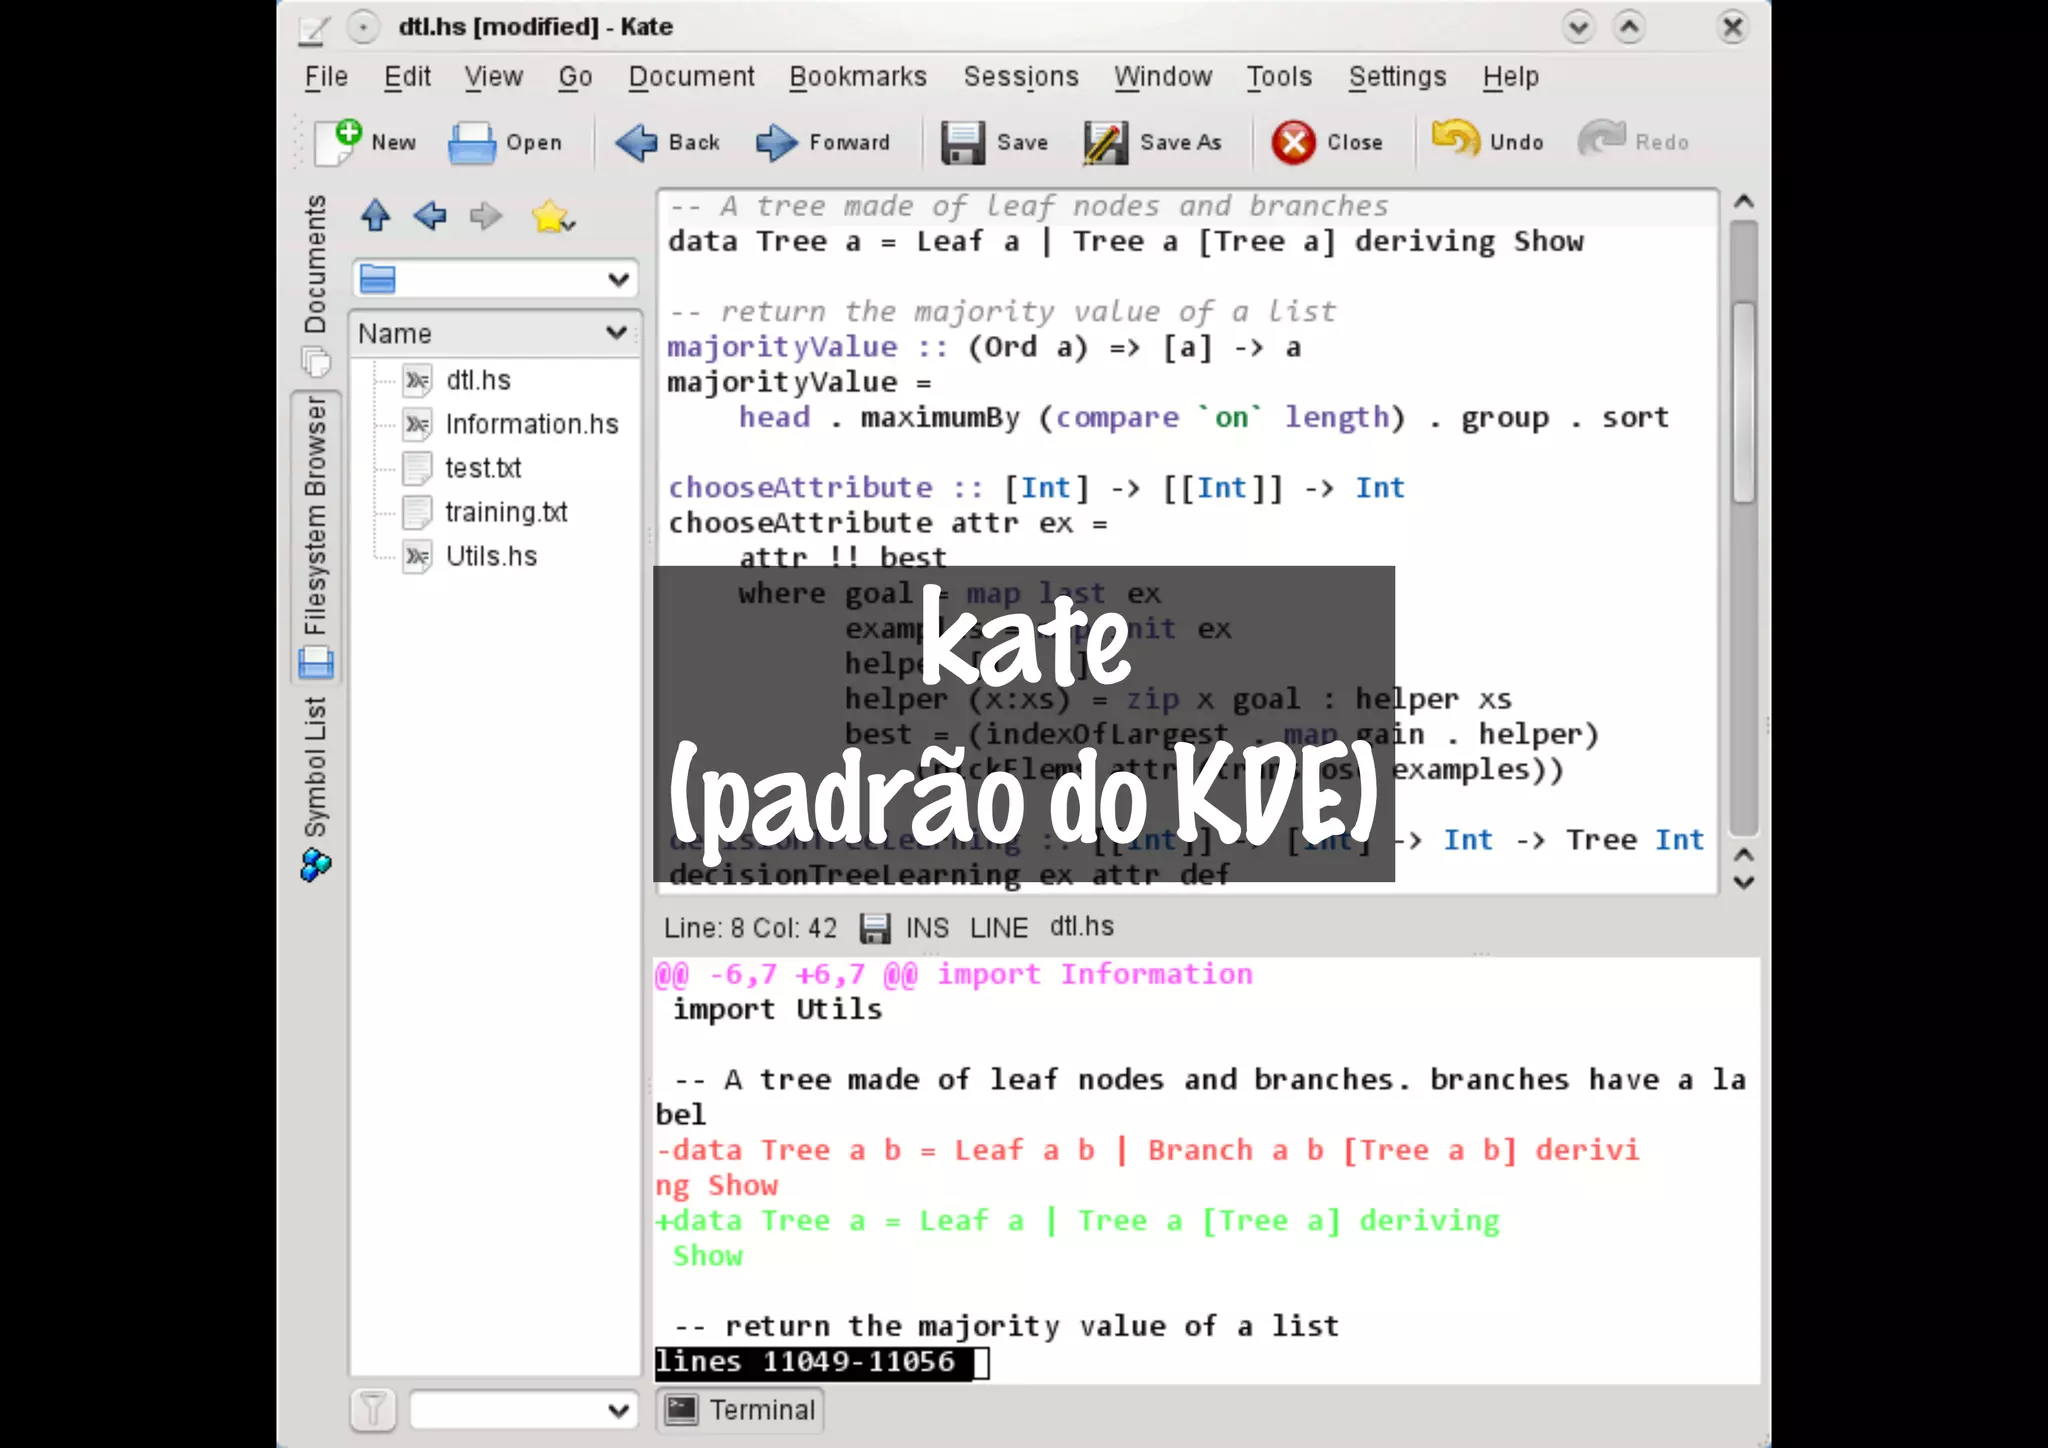Open the Sessions menu
The image size is (2048, 1448).
pos(1021,77)
